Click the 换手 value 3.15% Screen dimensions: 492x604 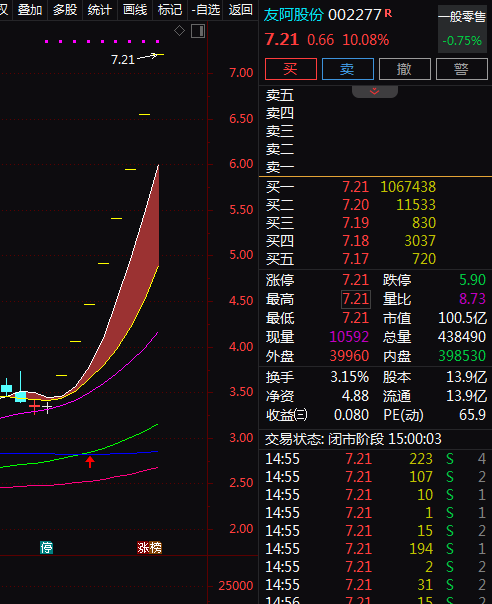click(x=349, y=377)
